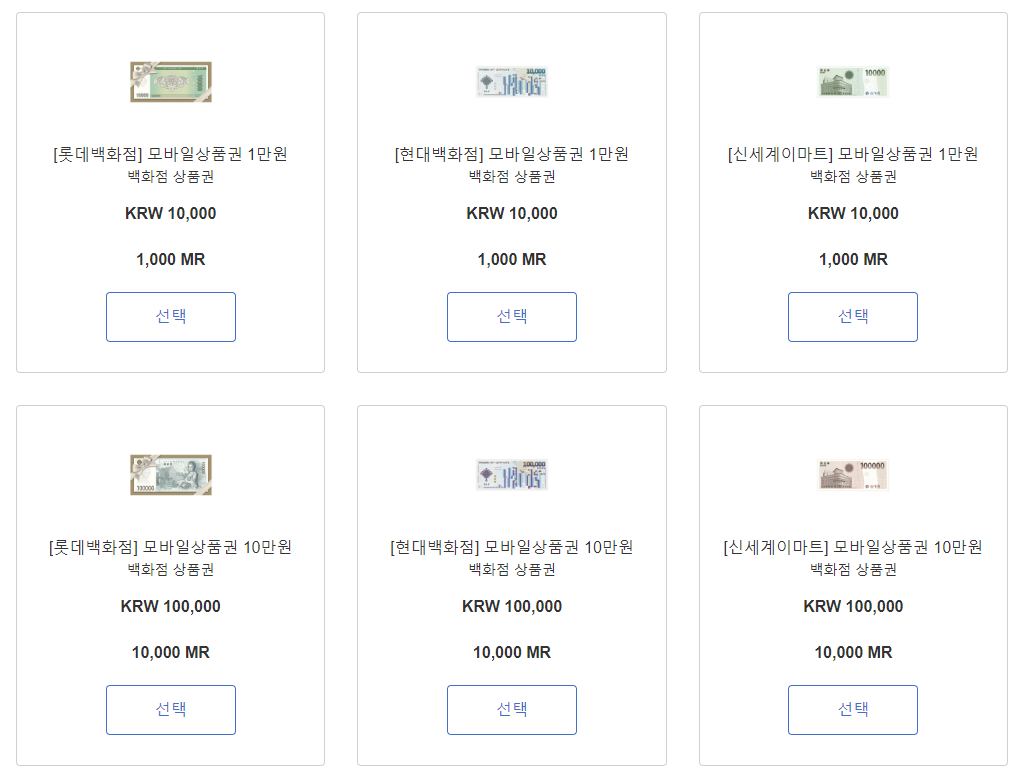1016x772 pixels.
Task: Click 선택 for 신세계이마트 1만원 voucher
Action: [852, 316]
